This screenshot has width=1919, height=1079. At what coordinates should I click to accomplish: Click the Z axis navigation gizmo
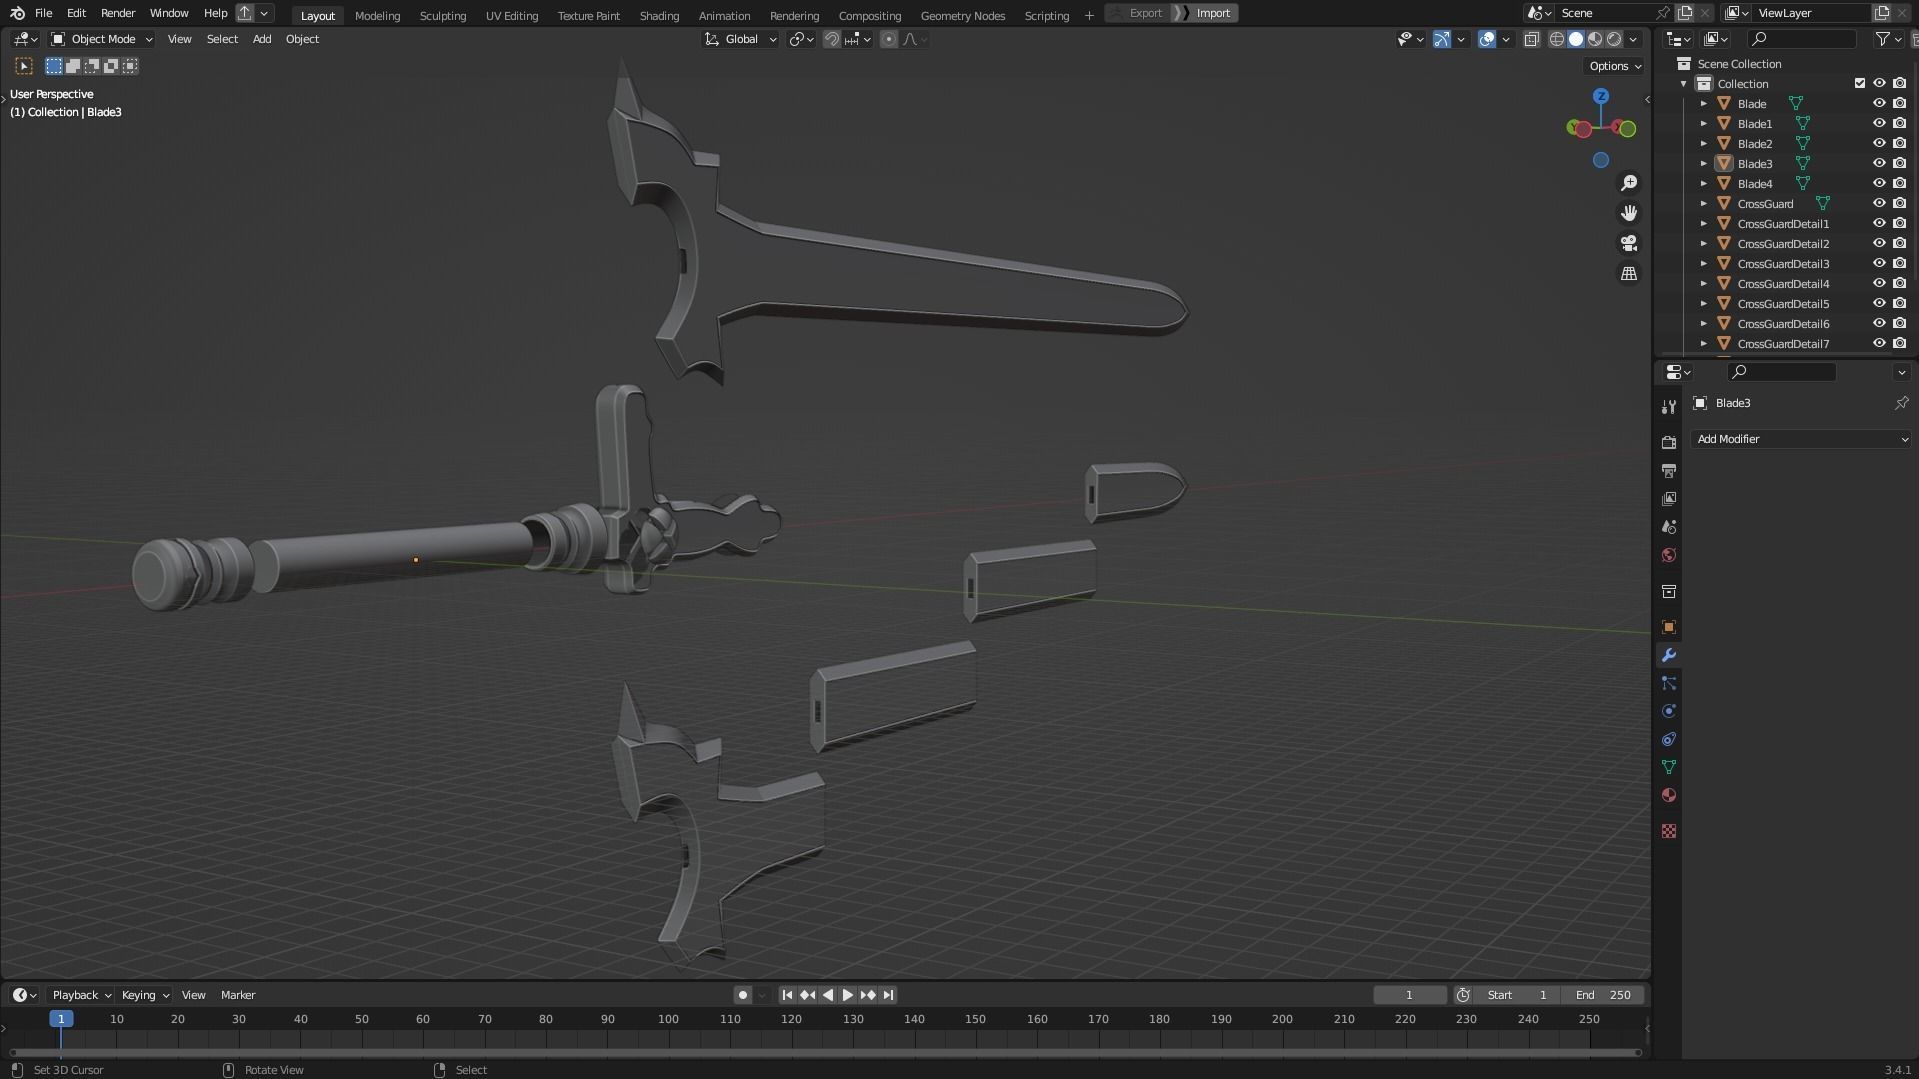pos(1601,96)
